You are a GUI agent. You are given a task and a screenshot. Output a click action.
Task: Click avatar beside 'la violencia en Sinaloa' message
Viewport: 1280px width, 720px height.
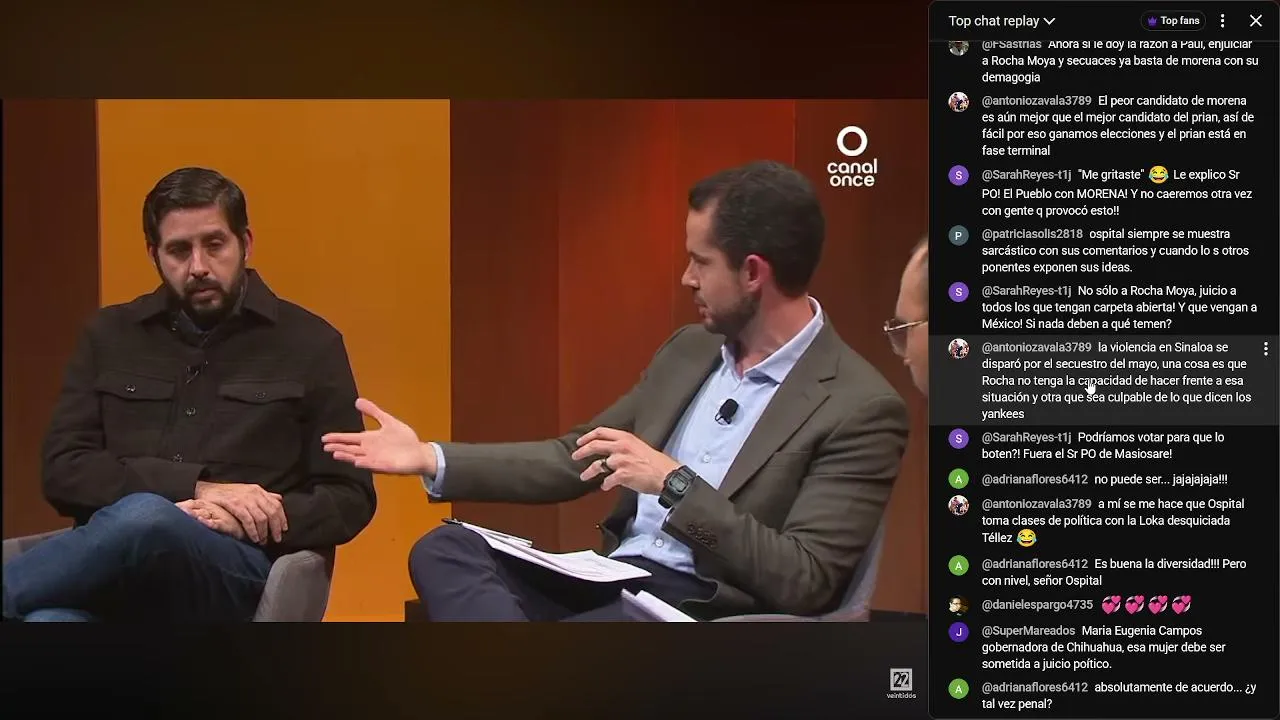coord(959,349)
